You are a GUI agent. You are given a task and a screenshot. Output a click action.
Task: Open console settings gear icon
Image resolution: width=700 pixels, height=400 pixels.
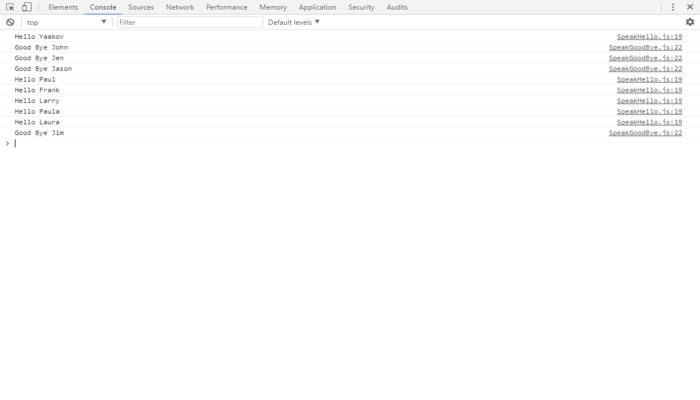point(690,22)
